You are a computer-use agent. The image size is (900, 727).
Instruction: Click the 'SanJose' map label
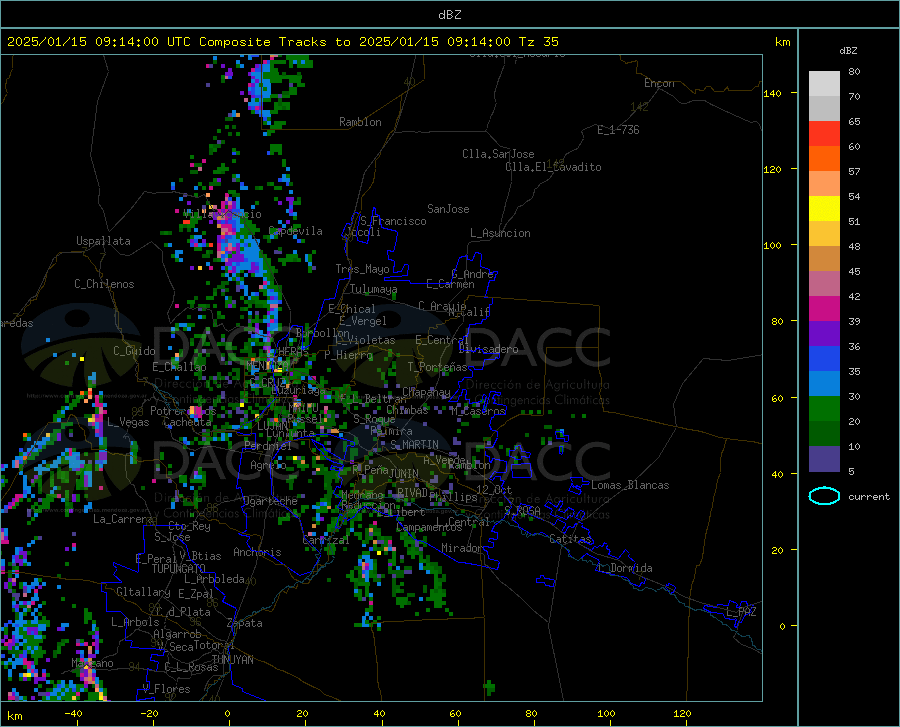click(x=448, y=209)
